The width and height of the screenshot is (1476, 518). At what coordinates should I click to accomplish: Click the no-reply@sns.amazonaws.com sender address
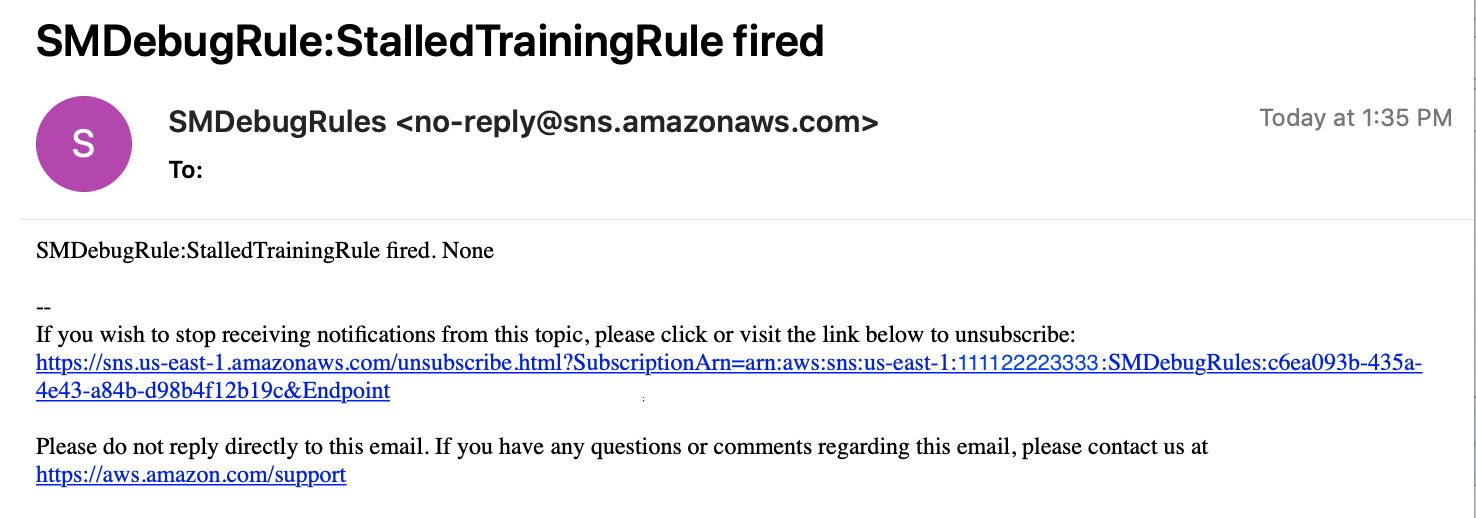pos(637,122)
